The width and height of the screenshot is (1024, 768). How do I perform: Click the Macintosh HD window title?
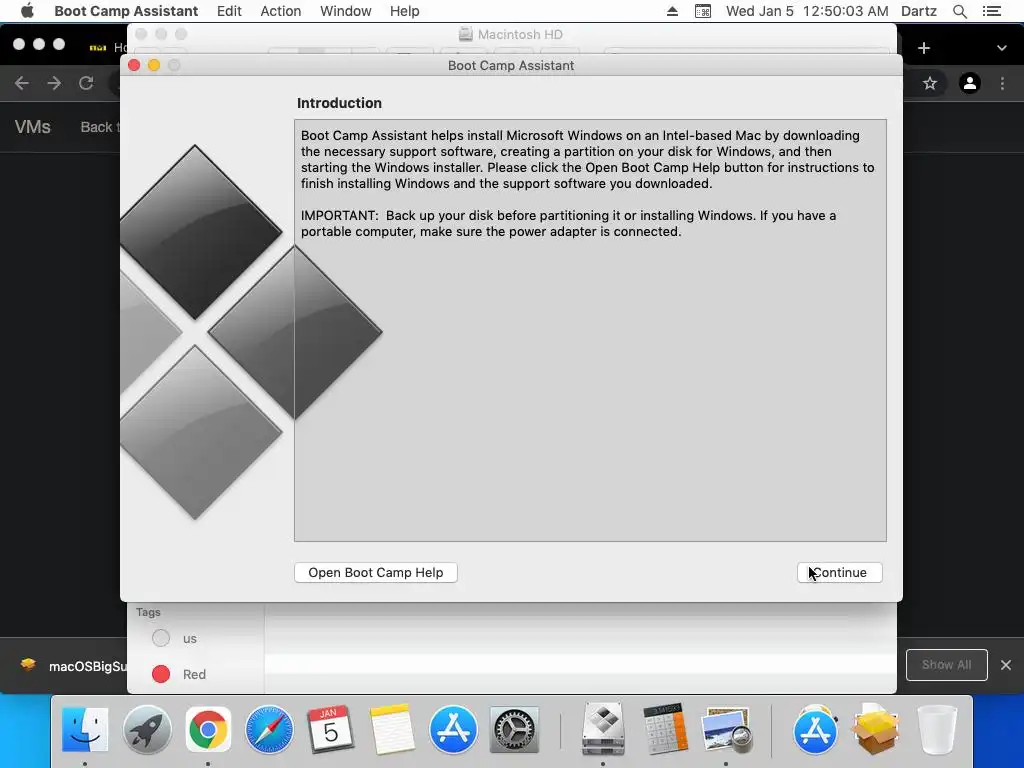click(x=520, y=35)
